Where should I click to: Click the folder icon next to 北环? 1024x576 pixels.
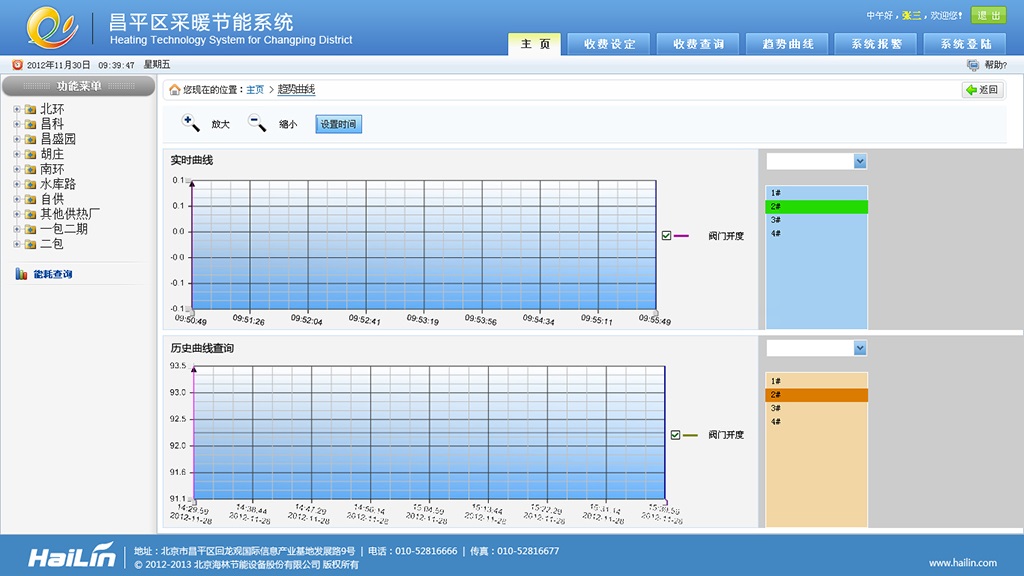point(30,110)
